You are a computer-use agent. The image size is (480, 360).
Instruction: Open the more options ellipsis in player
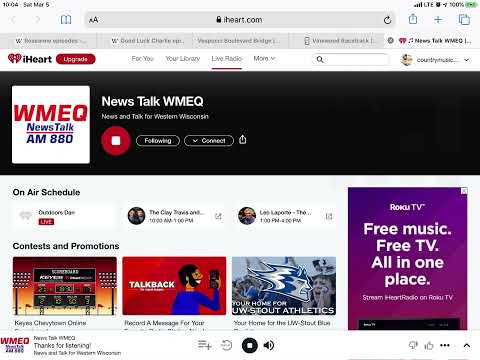coord(445,345)
